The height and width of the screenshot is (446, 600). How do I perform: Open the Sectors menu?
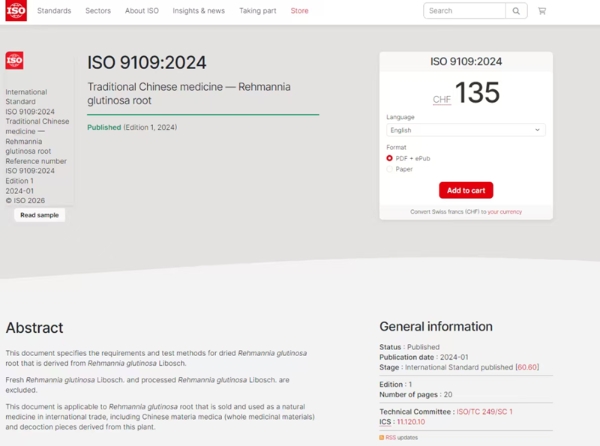click(98, 11)
